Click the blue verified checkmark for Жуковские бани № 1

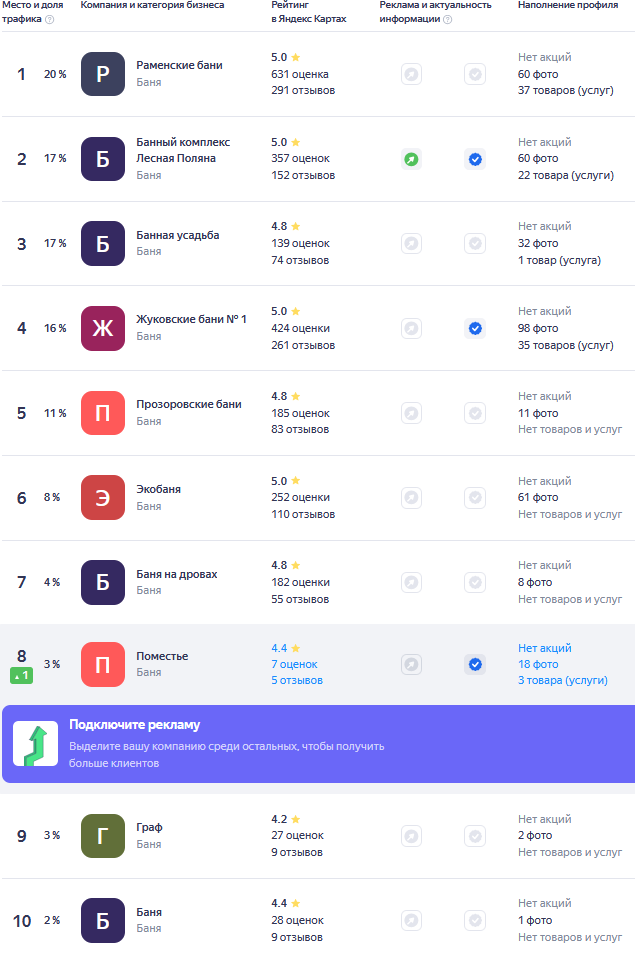[475, 328]
